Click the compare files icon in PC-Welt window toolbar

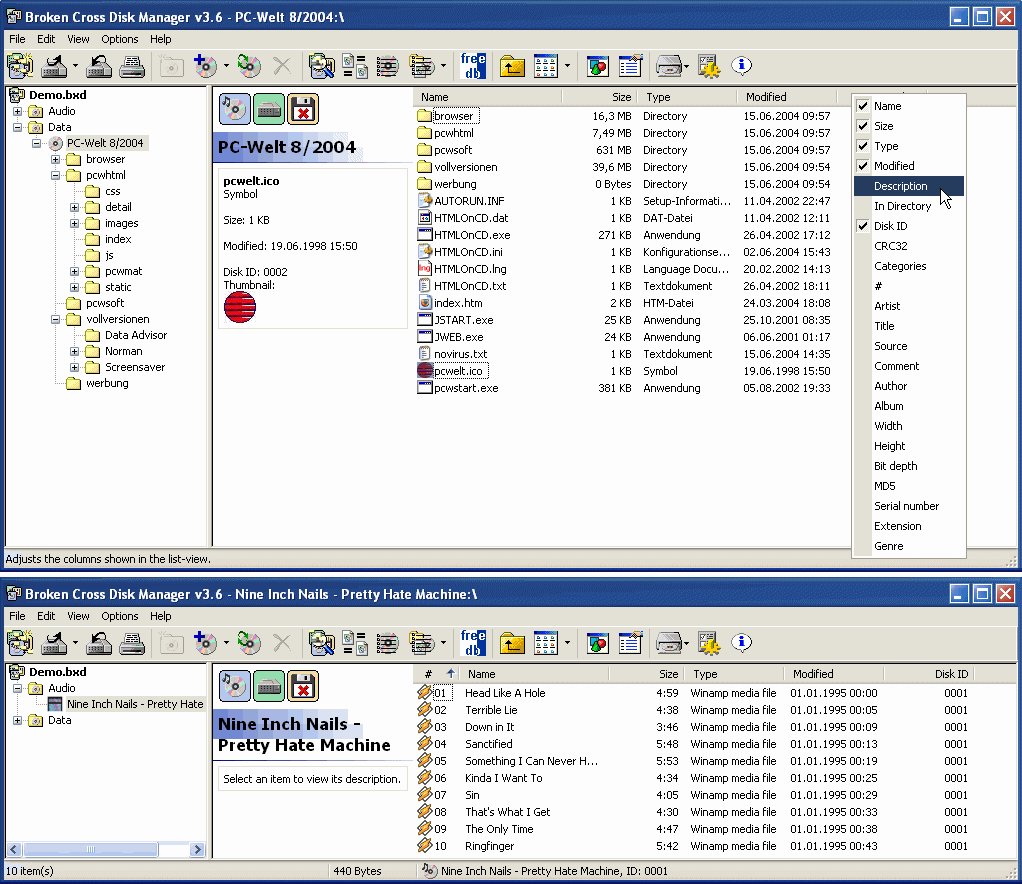pos(355,66)
